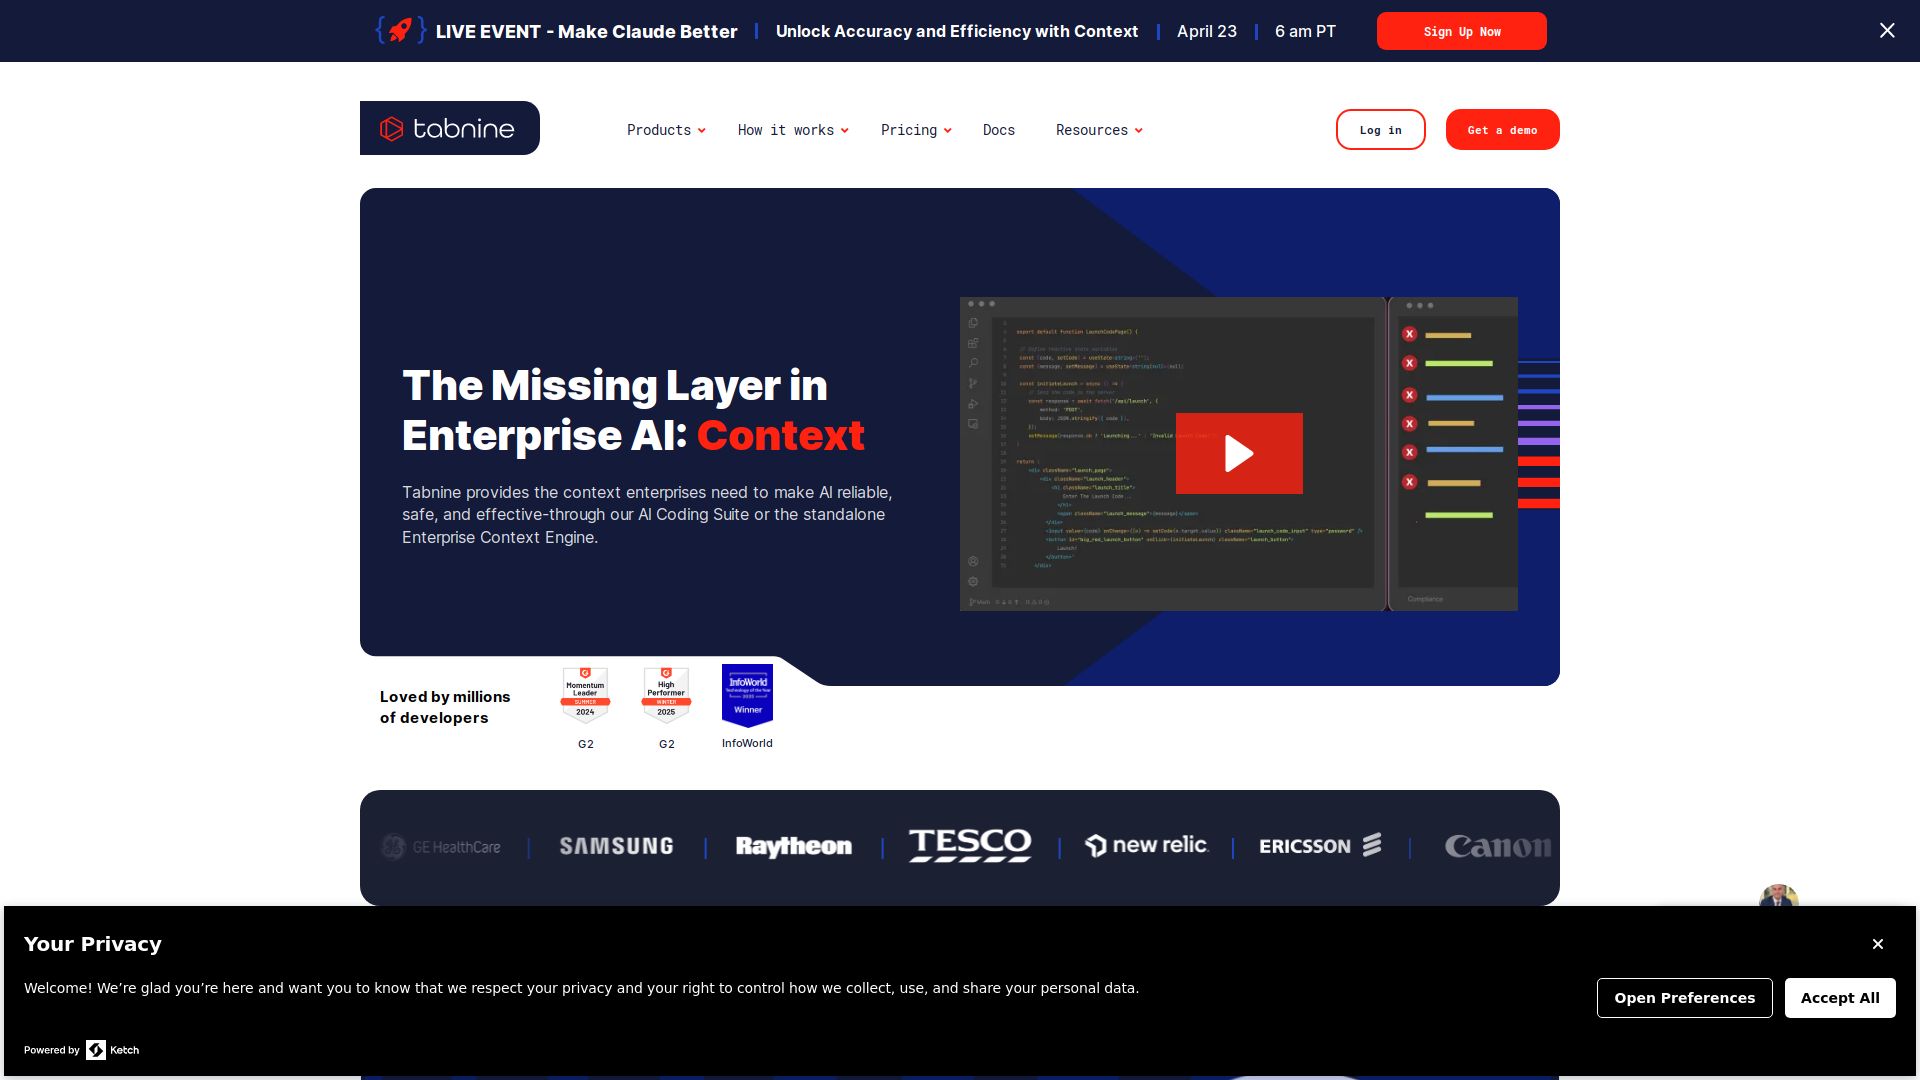Screen dimensions: 1920x1080
Task: Click the Log in button
Action: (x=1380, y=130)
